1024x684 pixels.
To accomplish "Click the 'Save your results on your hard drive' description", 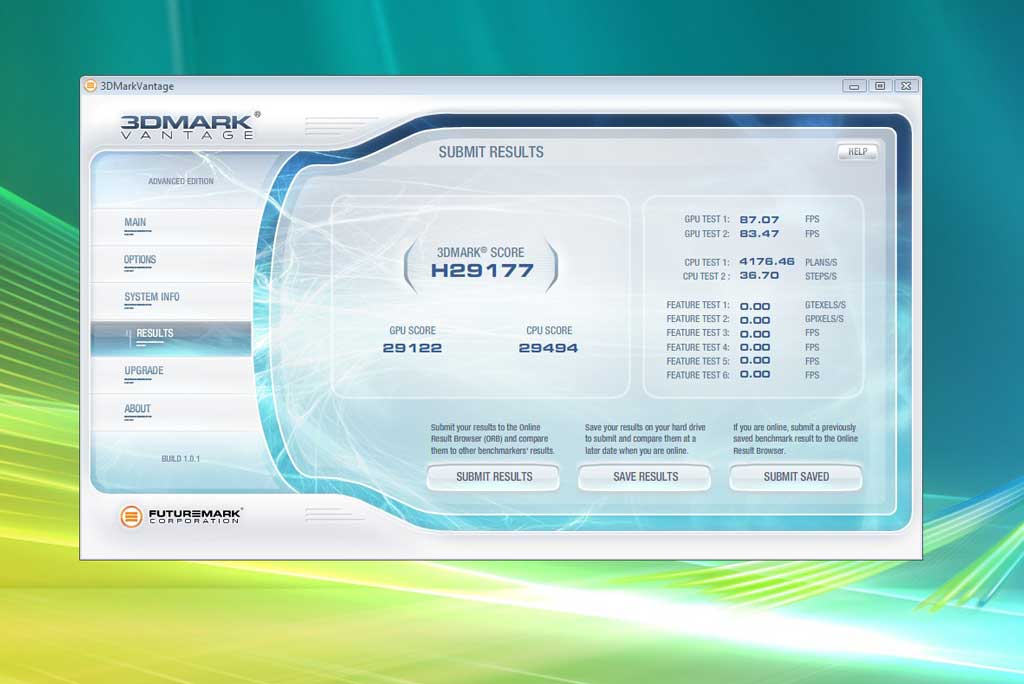I will 645,439.
